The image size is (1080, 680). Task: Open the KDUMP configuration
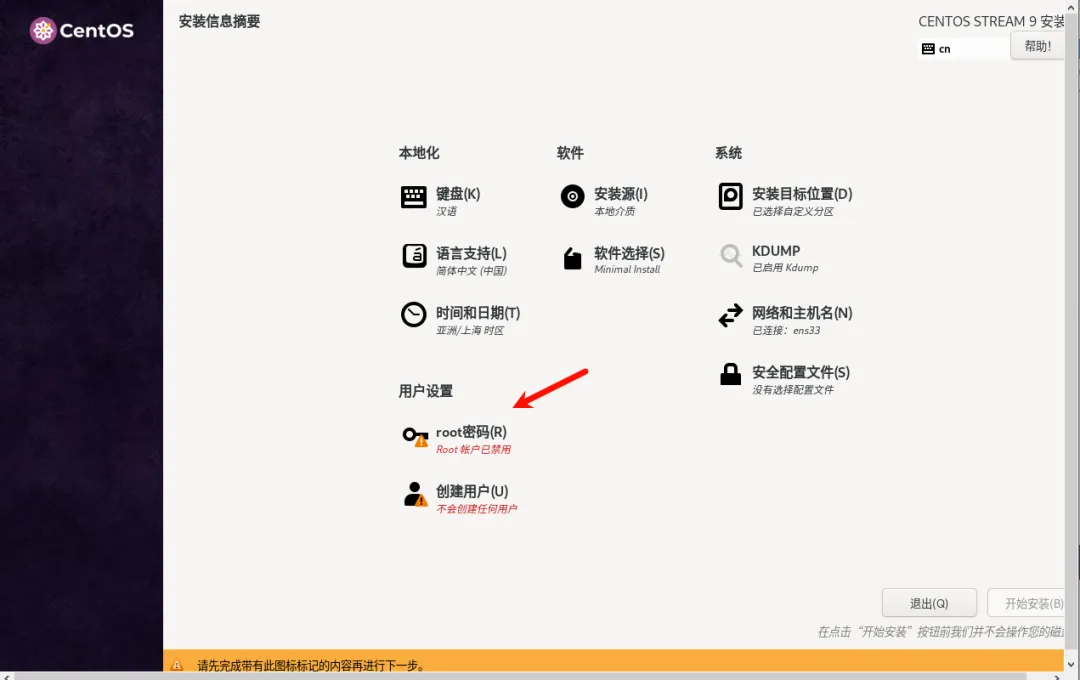(x=776, y=251)
